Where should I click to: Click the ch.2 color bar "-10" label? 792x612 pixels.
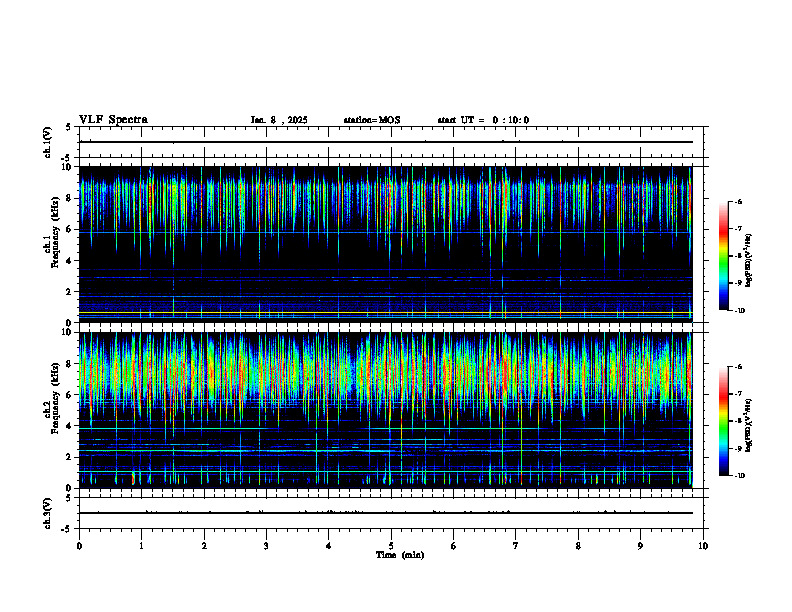(x=739, y=476)
